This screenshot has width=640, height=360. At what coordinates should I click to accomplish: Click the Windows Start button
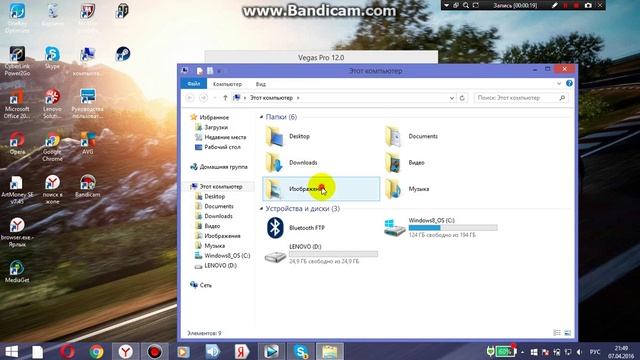tap(11, 351)
